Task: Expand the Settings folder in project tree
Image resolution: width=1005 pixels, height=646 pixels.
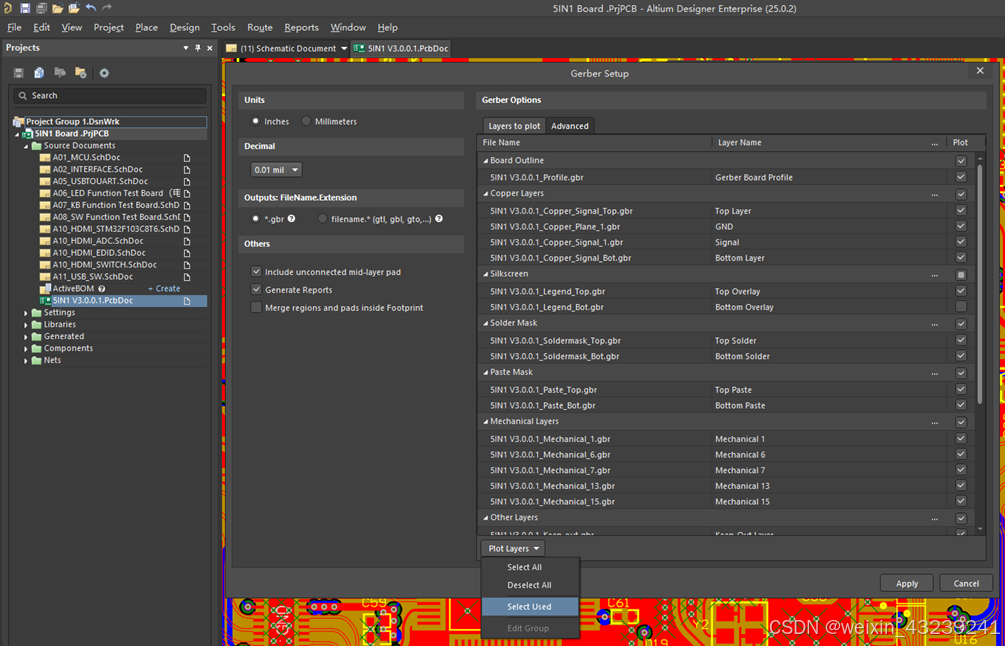Action: (26, 313)
